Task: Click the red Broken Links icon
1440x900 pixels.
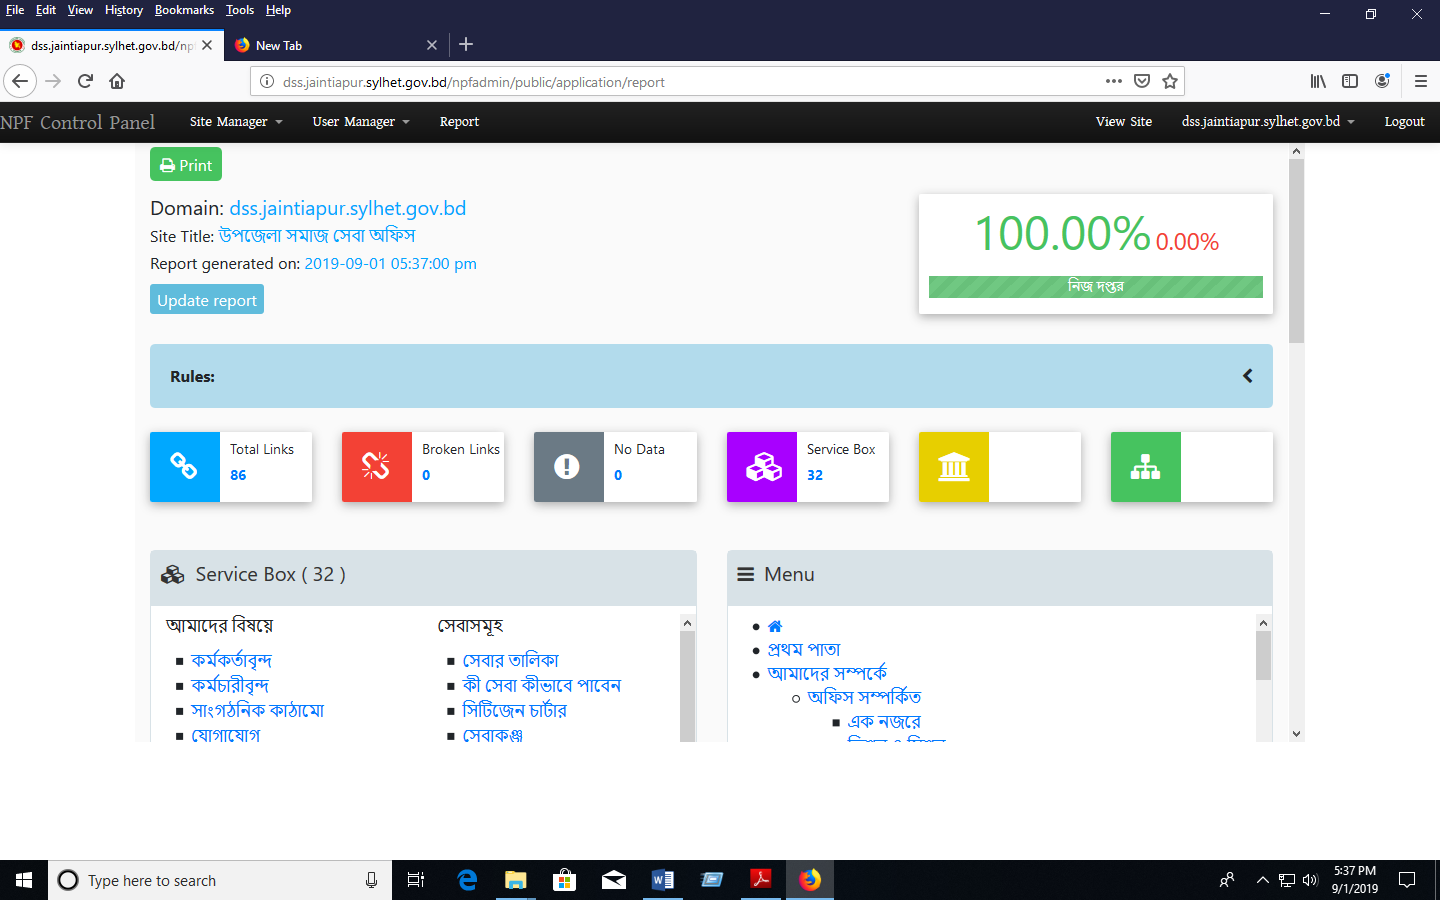Action: tap(376, 466)
